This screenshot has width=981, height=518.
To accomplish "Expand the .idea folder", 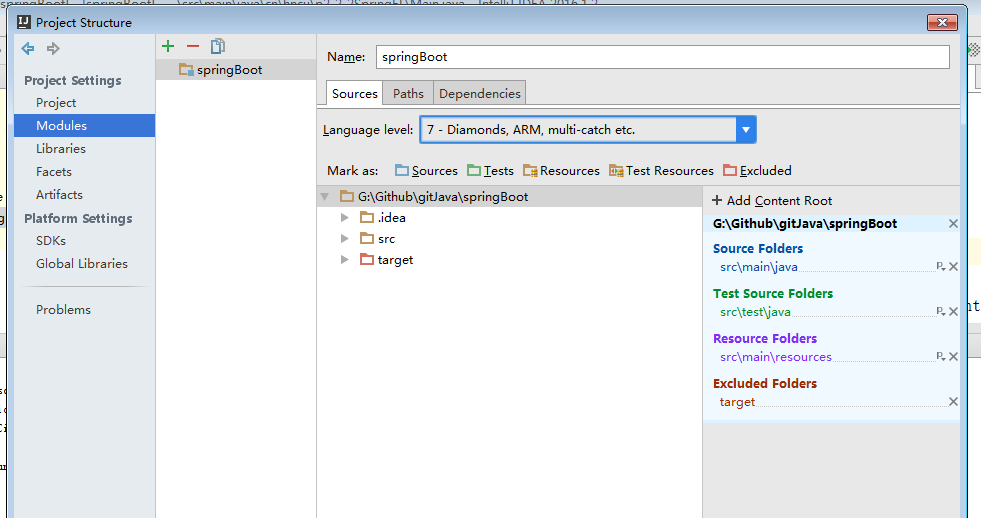I will 345,218.
